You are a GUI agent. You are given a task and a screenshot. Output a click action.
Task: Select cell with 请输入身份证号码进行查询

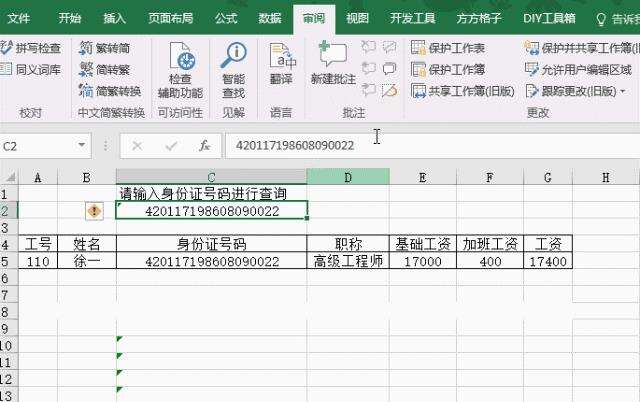point(211,193)
